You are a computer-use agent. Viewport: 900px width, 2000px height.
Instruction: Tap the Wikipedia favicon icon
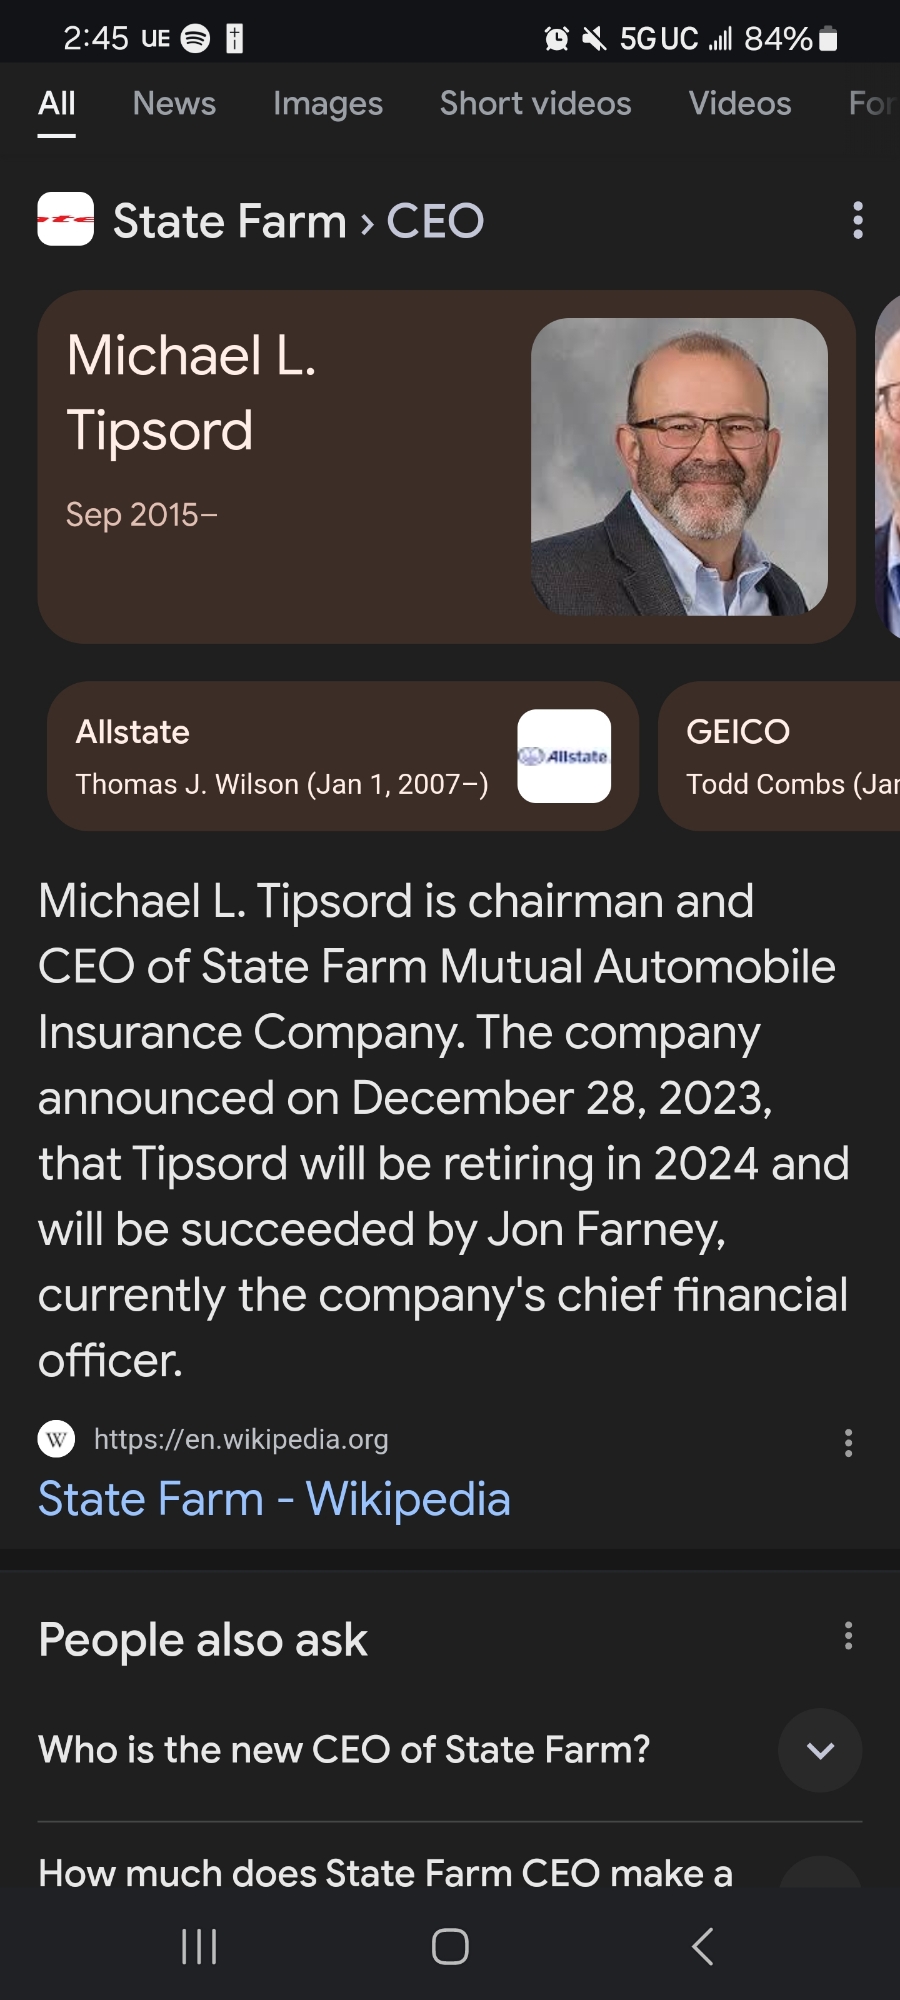[56, 1439]
